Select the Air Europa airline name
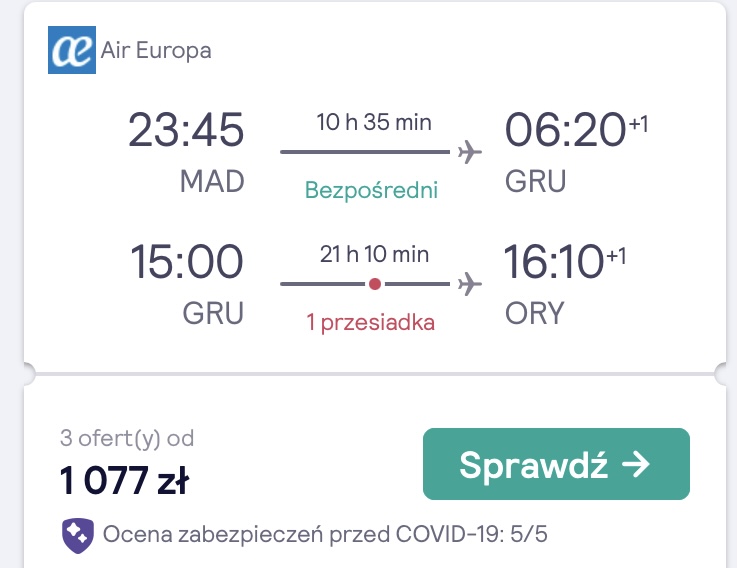The width and height of the screenshot is (737, 568). point(156,50)
